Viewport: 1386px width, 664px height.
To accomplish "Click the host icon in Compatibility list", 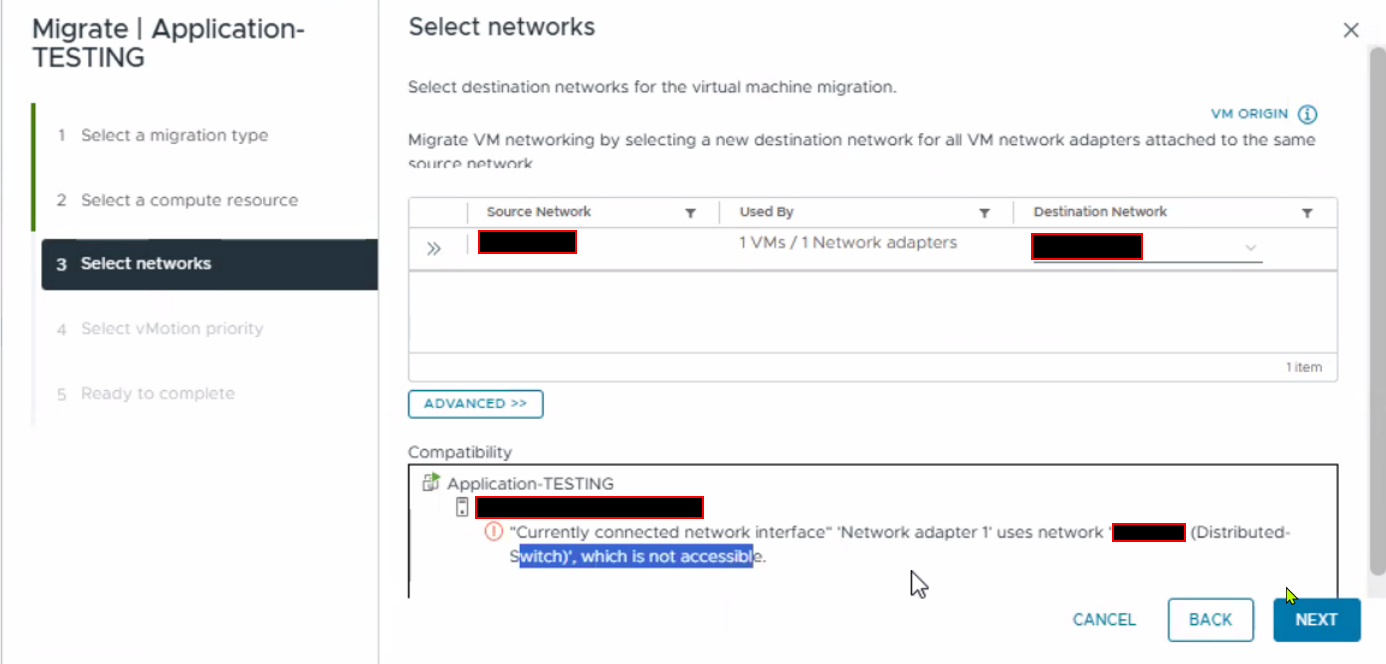I will pyautogui.click(x=461, y=507).
